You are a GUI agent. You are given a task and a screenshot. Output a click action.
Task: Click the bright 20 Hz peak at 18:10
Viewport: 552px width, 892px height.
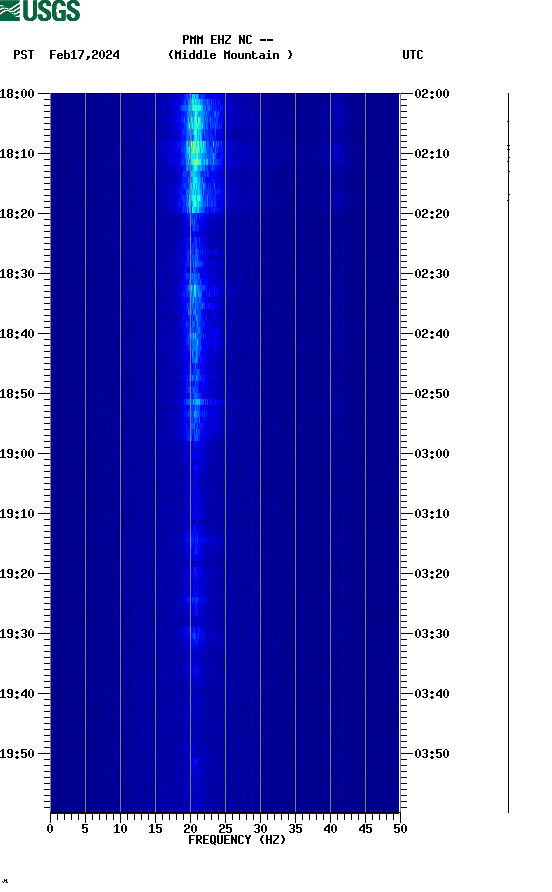195,154
